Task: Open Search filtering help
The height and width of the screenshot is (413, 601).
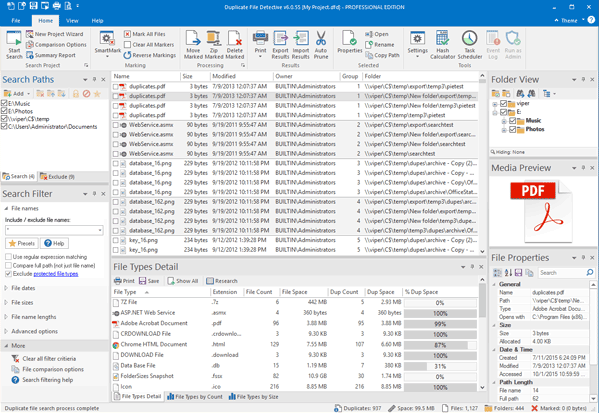Action: point(48,380)
